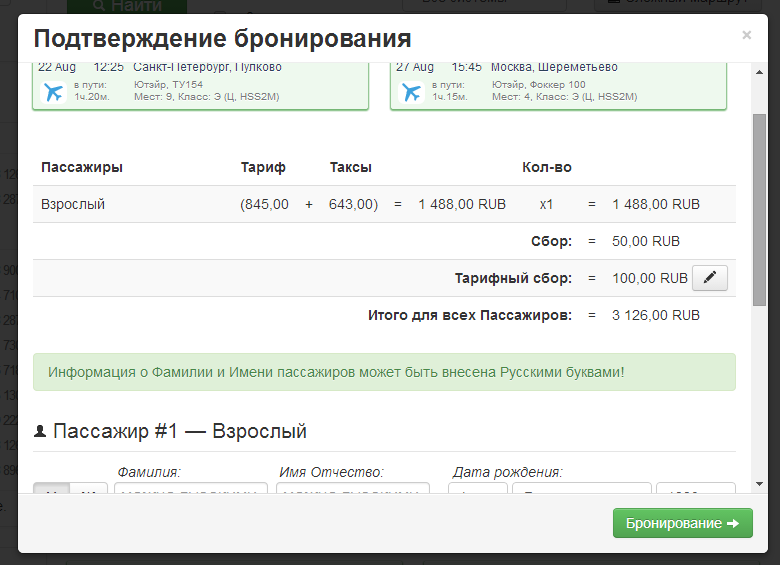Image resolution: width=780 pixels, height=565 pixels.
Task: Click the Дата рождения field label
Action: pyautogui.click(x=507, y=472)
